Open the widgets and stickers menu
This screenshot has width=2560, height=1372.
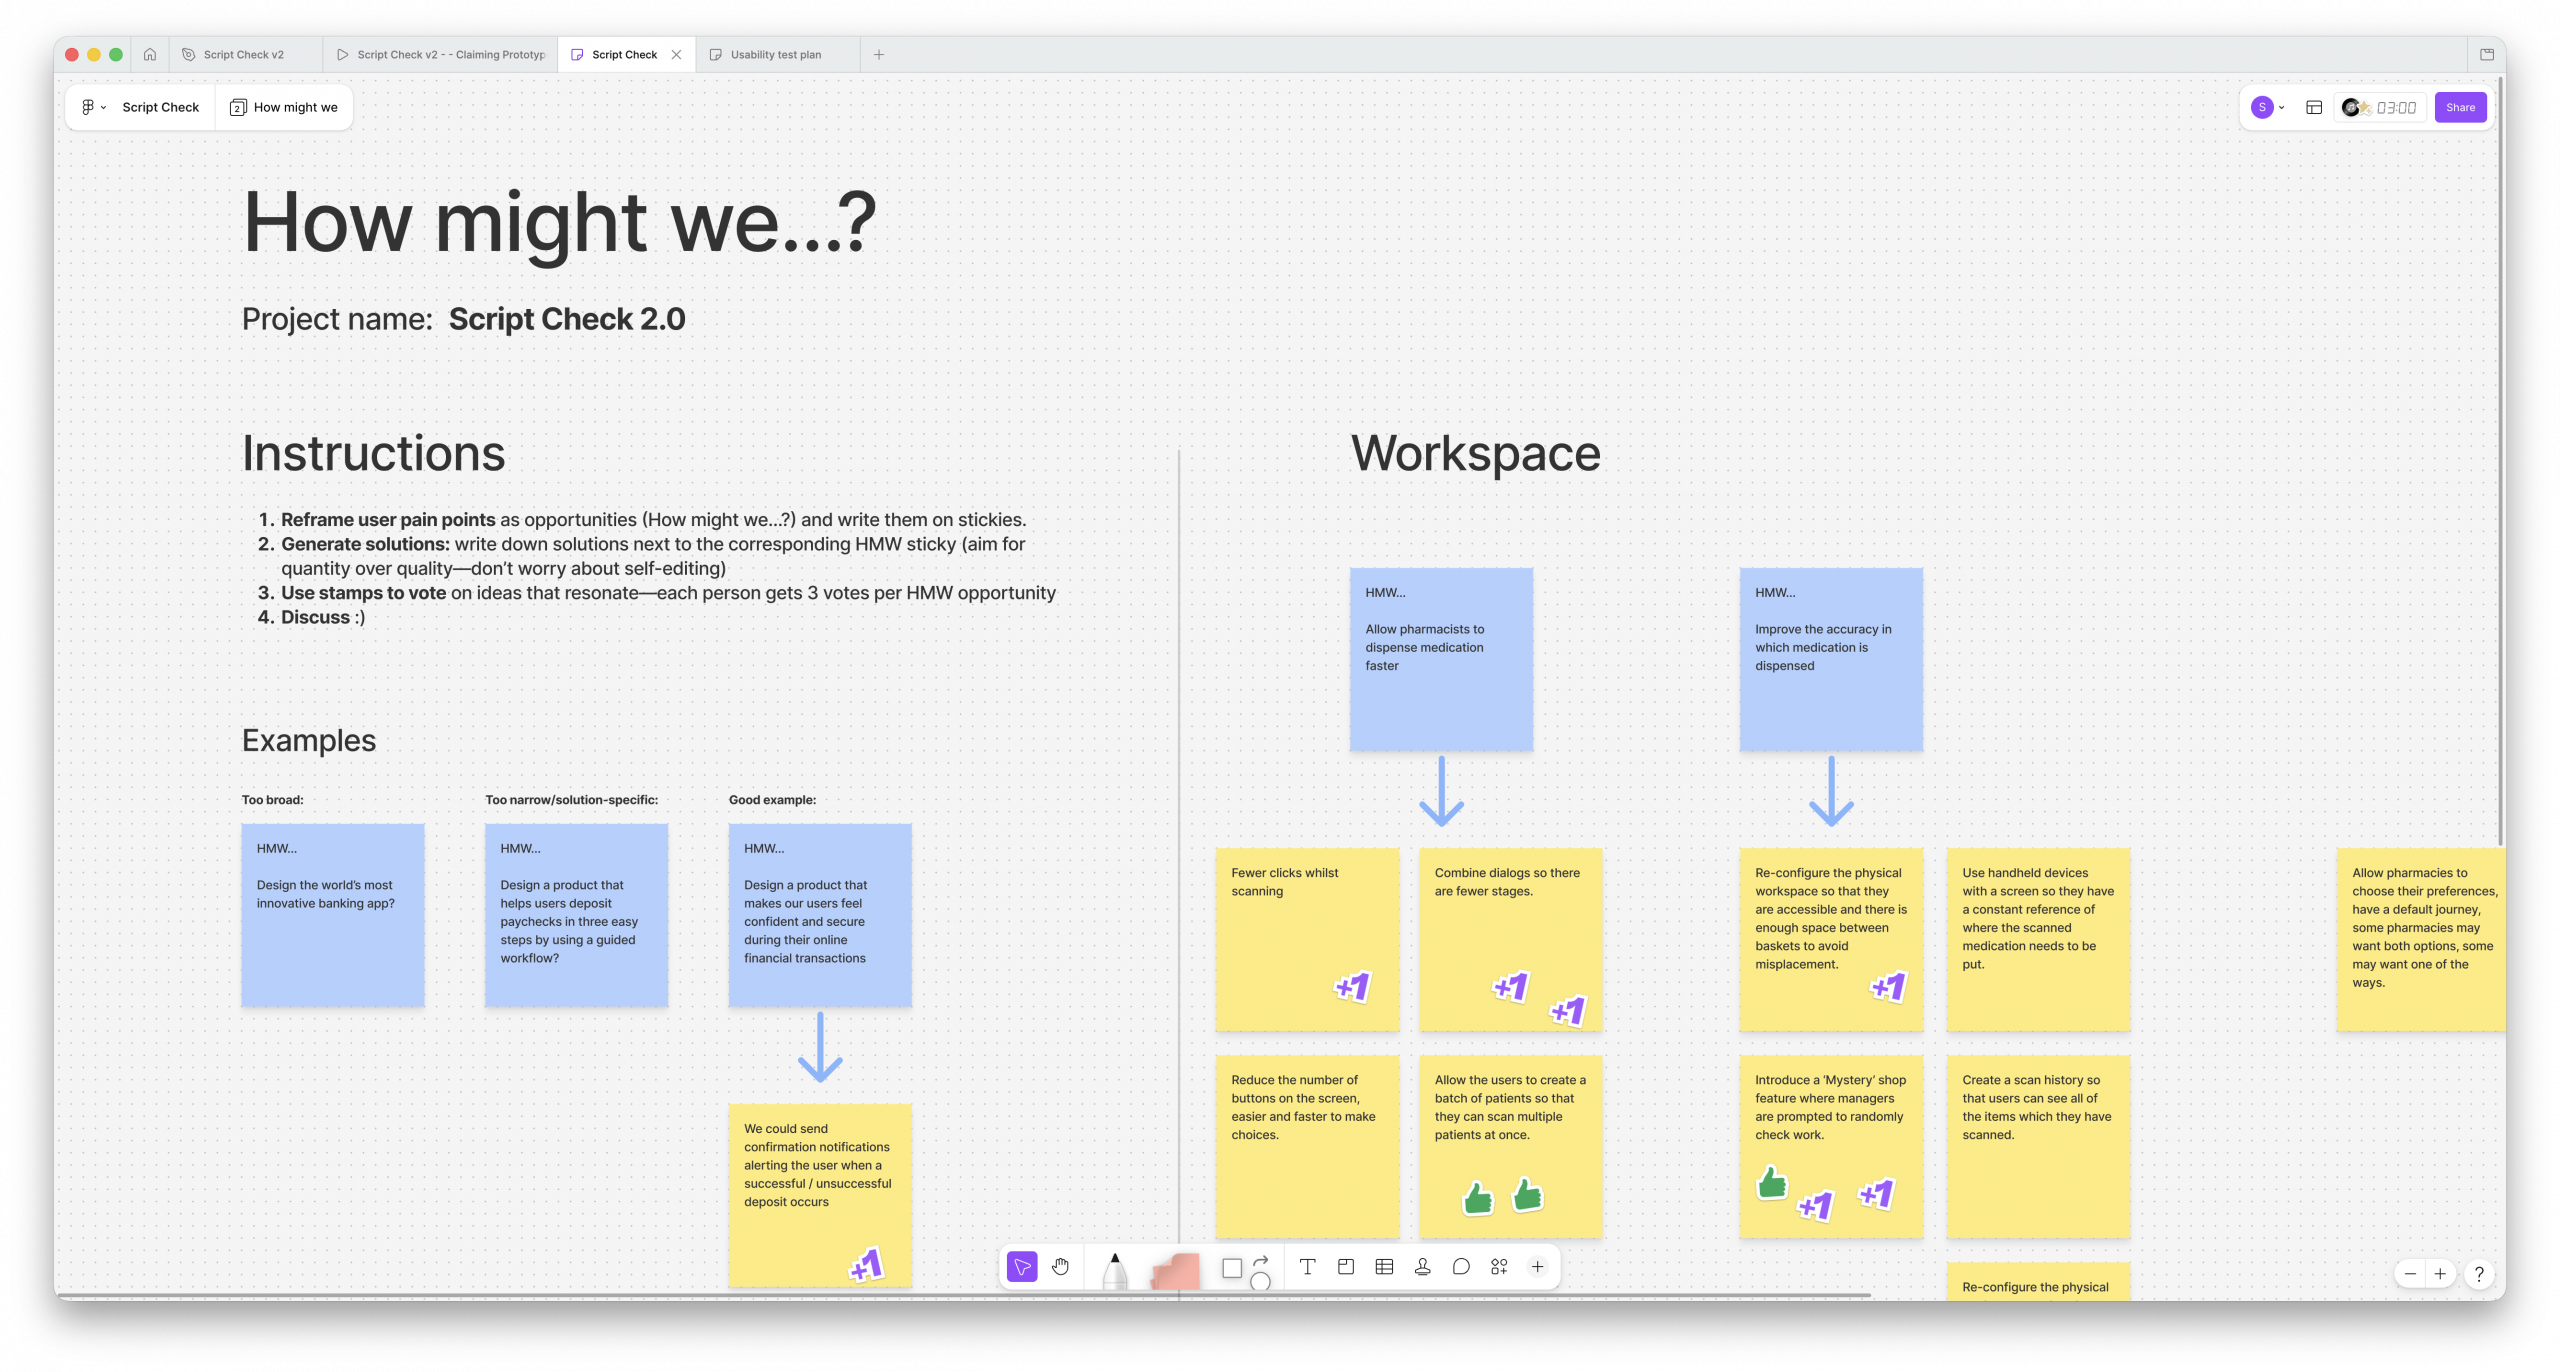point(1499,1267)
